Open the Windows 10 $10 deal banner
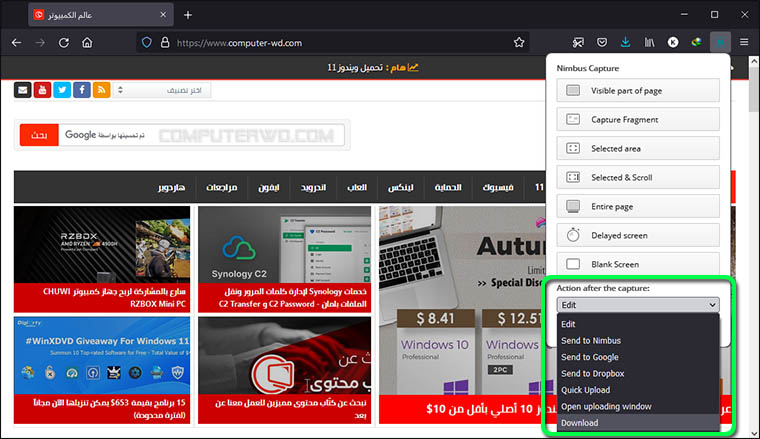 pos(462,315)
